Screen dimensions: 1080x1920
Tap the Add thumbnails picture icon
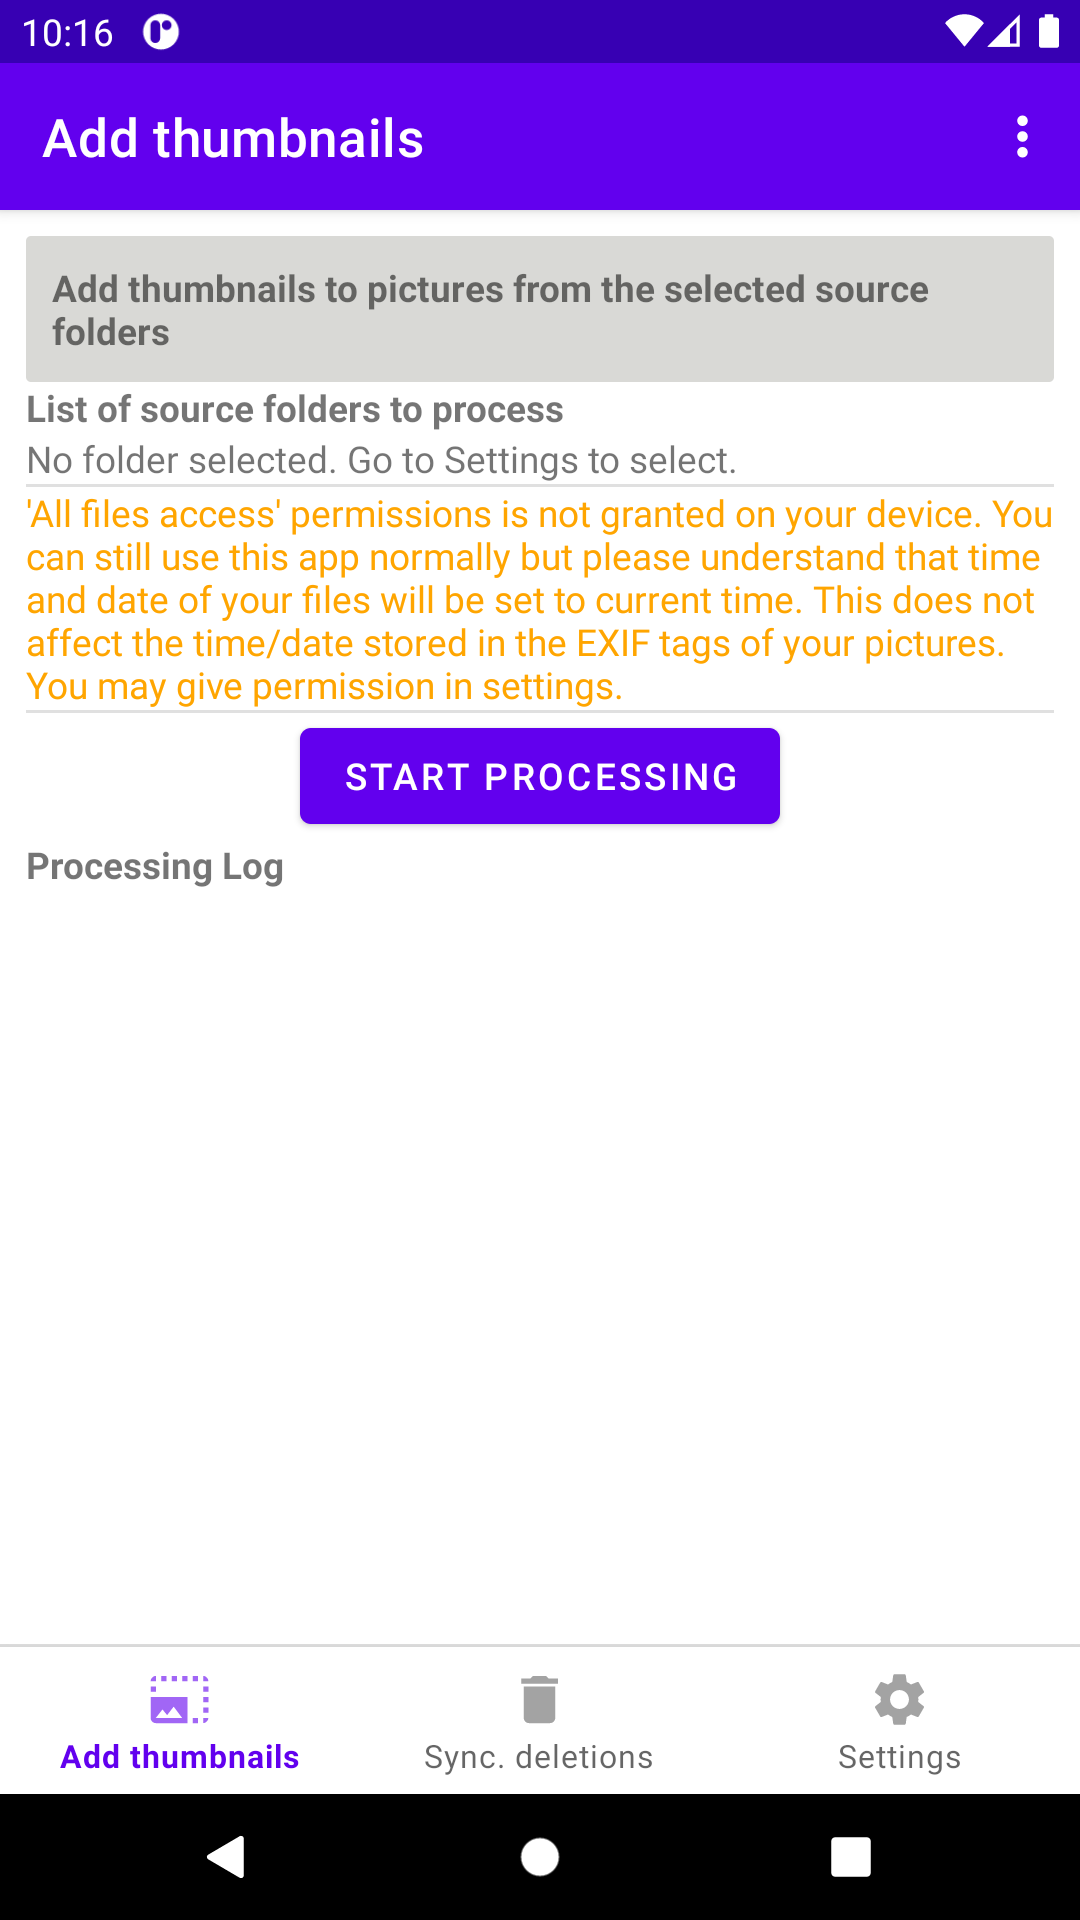(x=180, y=1700)
